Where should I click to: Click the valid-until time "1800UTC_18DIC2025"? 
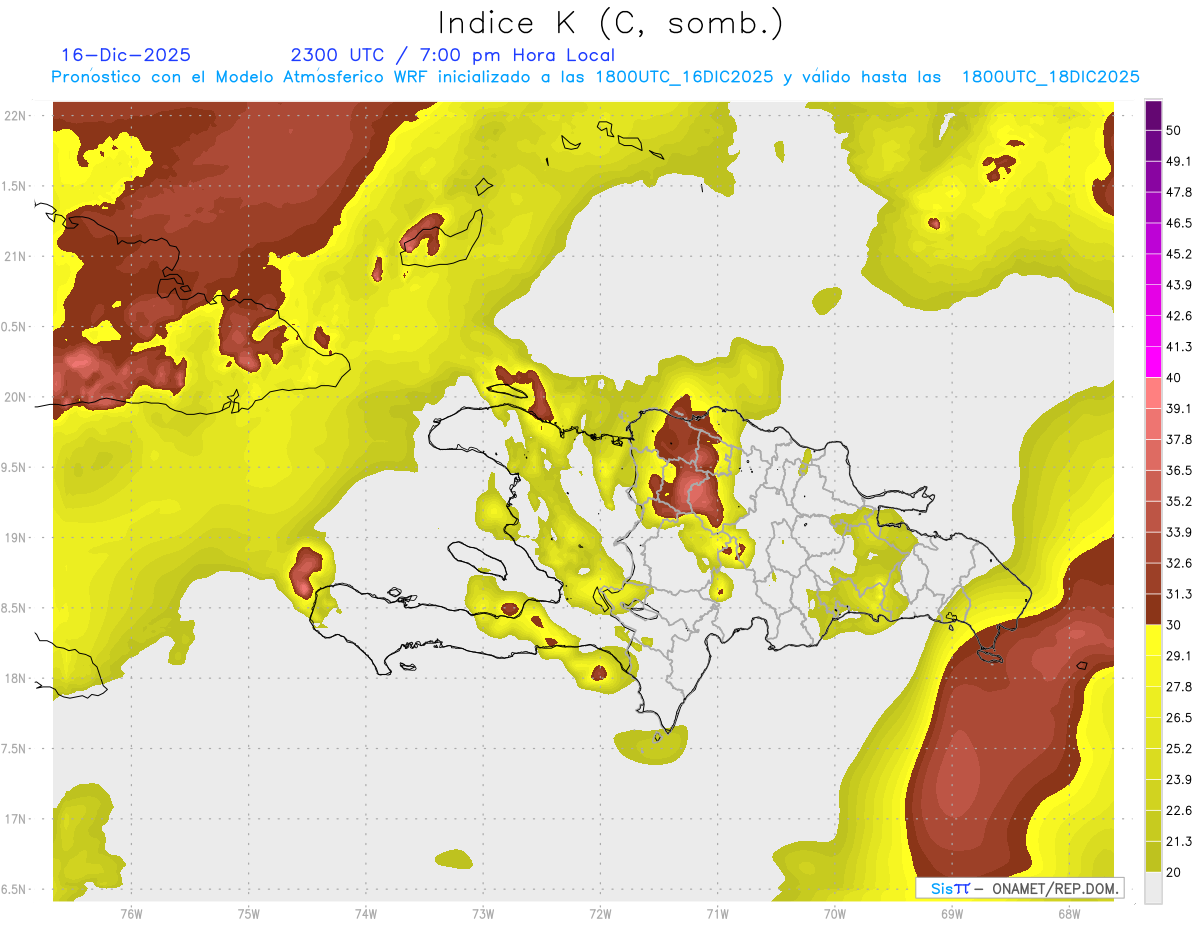tap(1051, 77)
